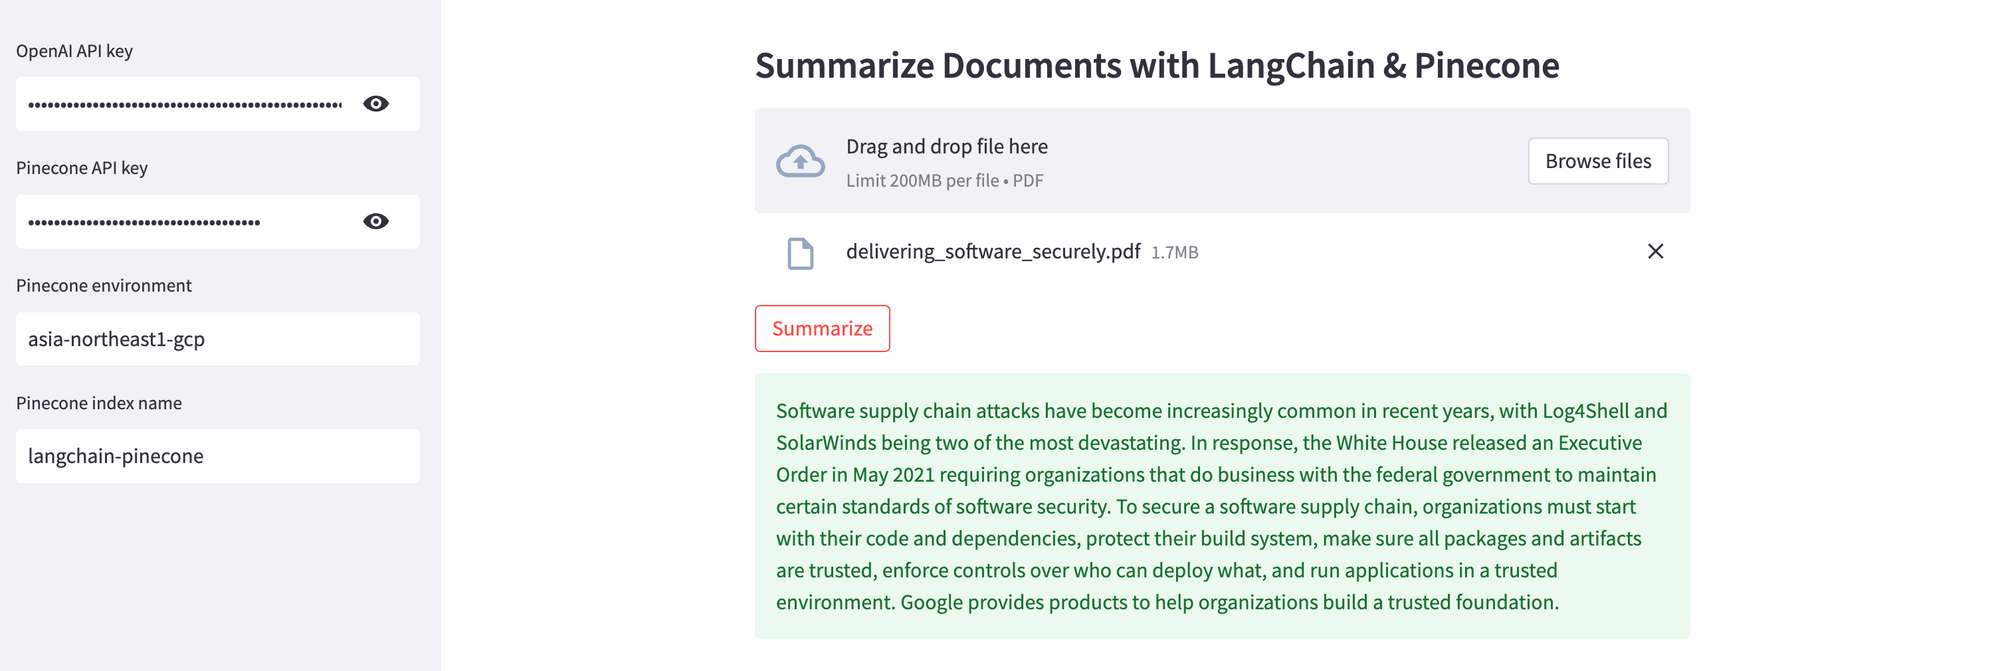Click the Pinecone environment label
Screen dimensions: 2000x671
pos(104,286)
